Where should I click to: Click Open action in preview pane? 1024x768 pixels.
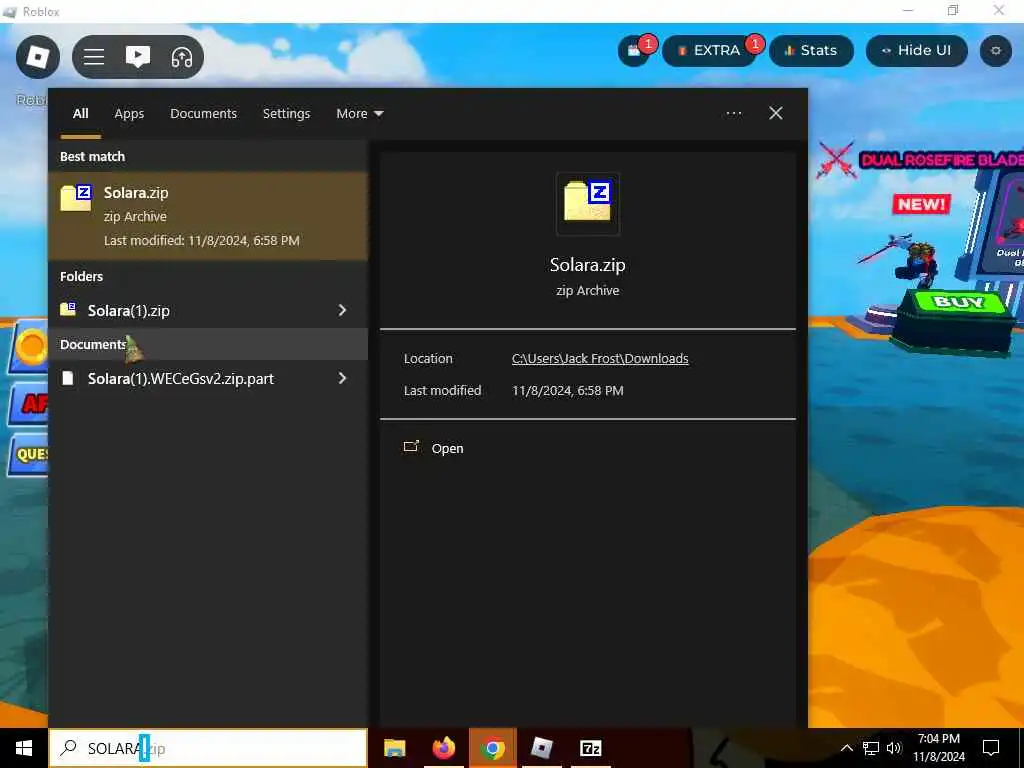point(447,449)
